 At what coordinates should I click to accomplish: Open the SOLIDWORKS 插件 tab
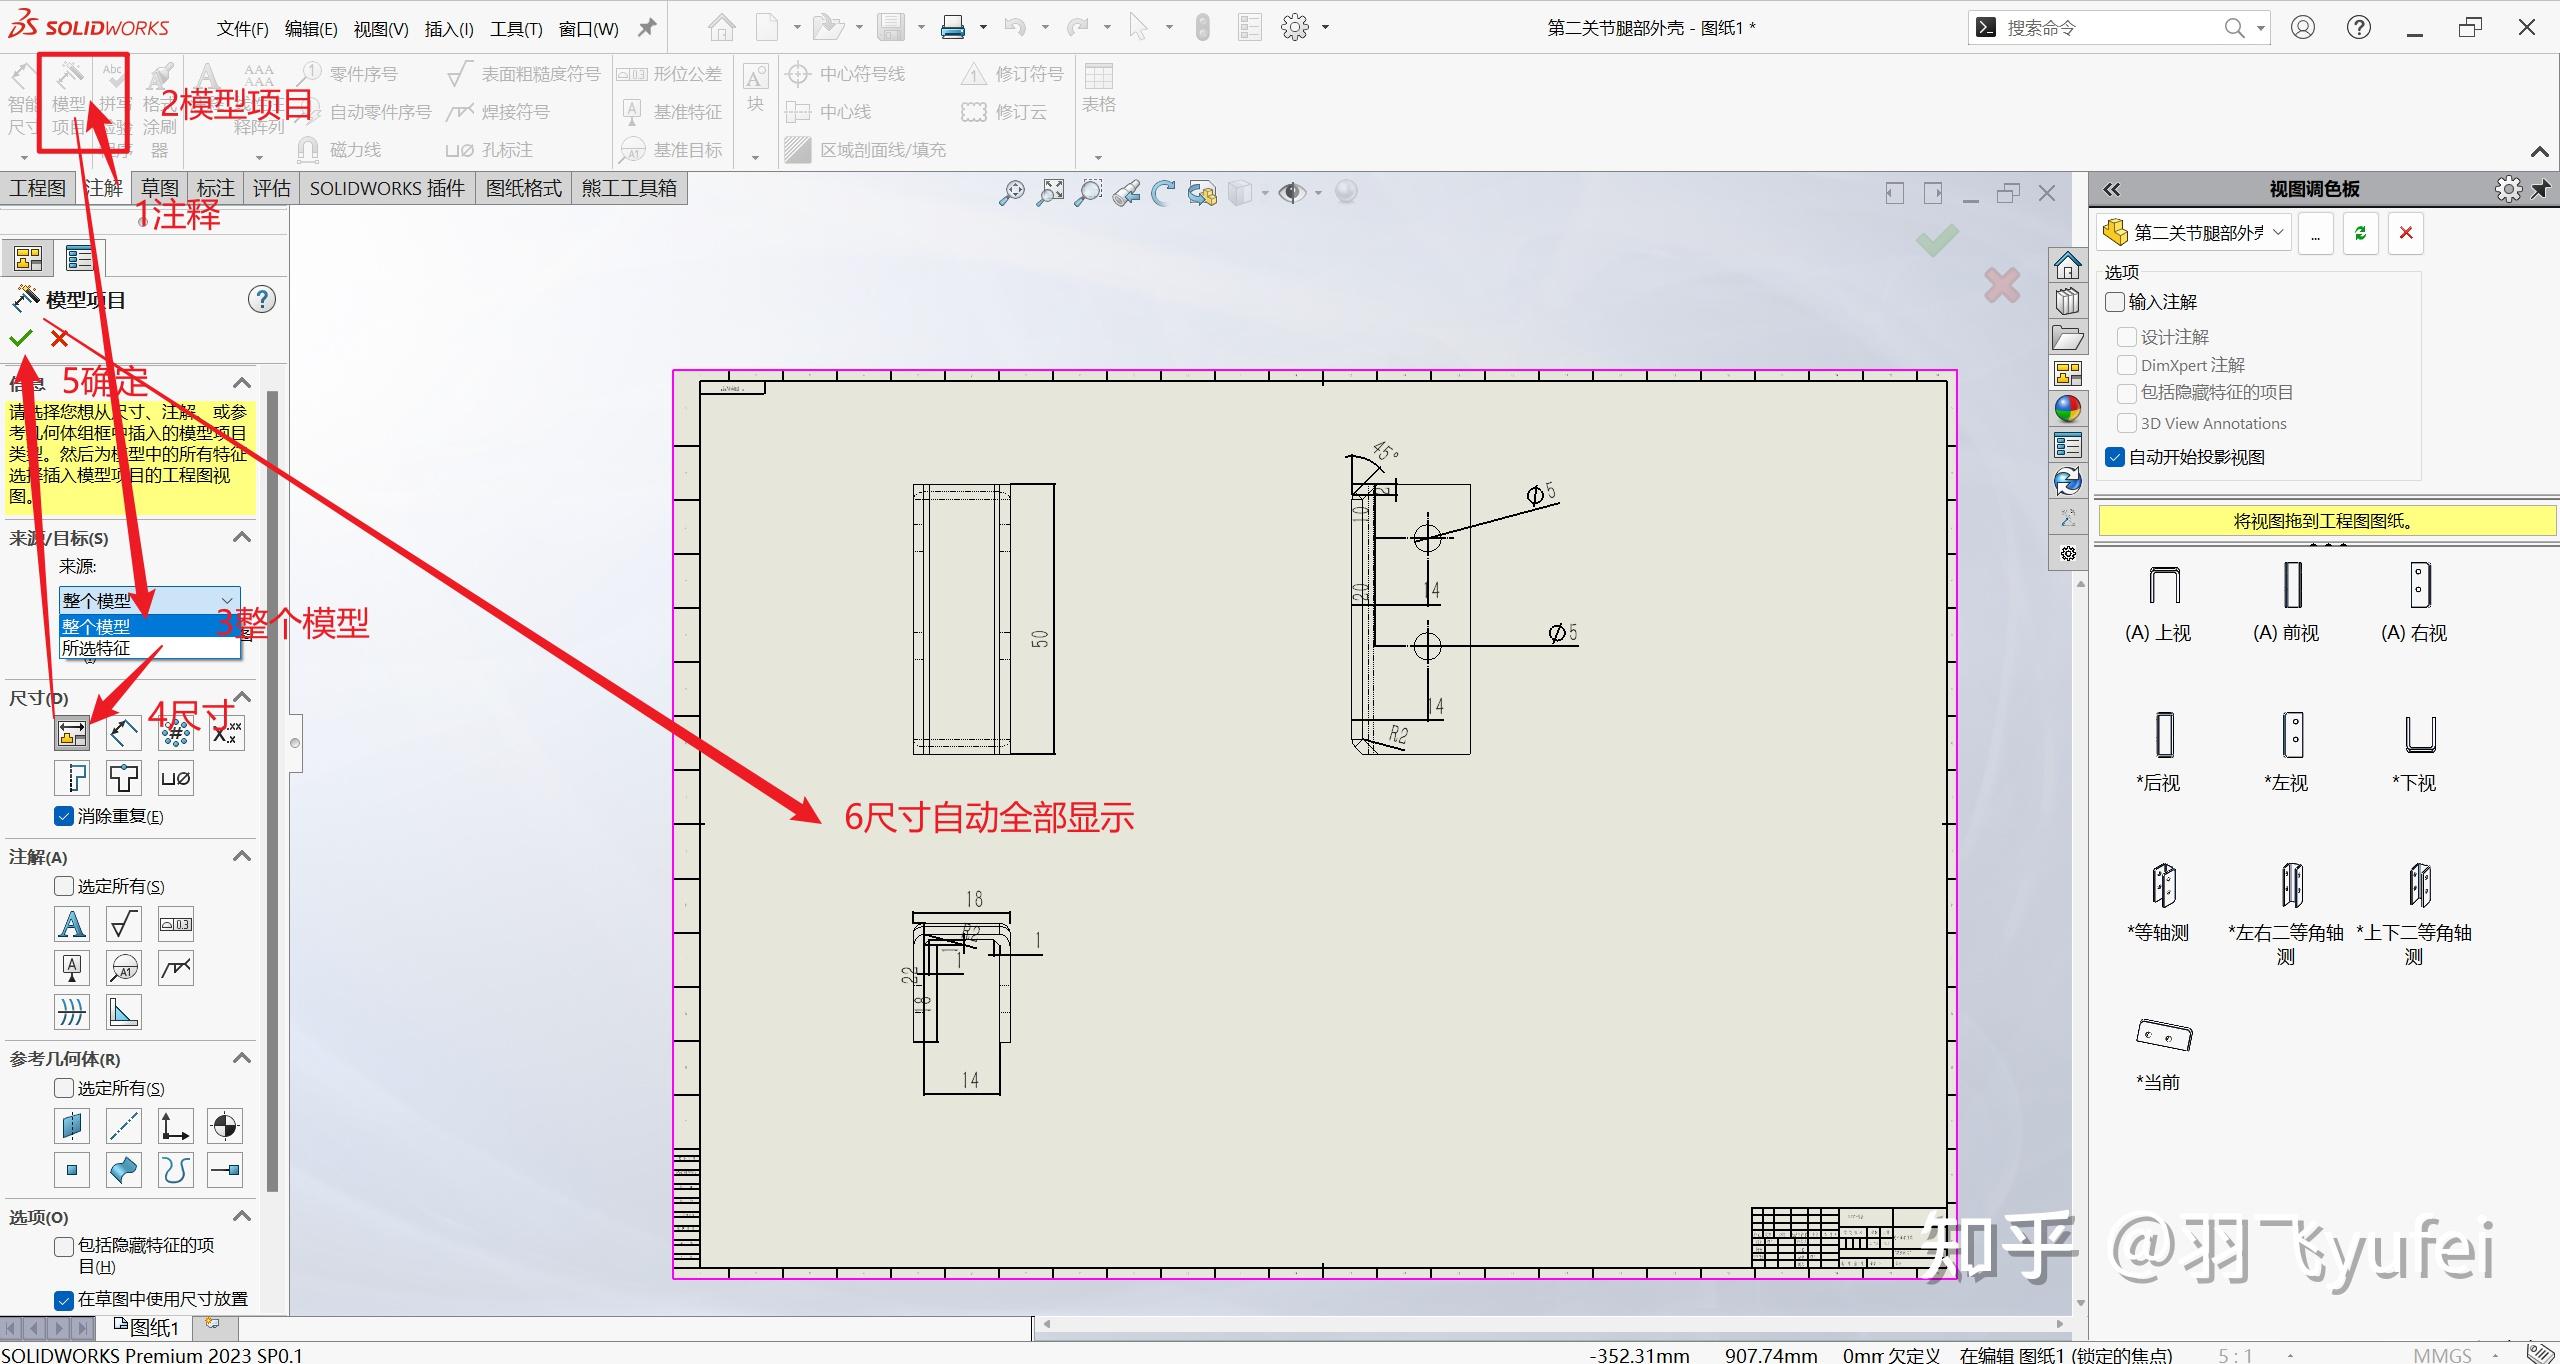pos(387,188)
